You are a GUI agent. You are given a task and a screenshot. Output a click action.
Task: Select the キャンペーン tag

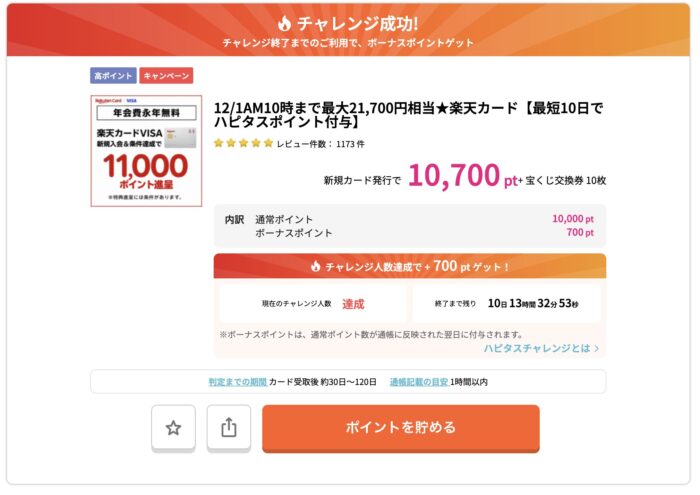pos(166,75)
